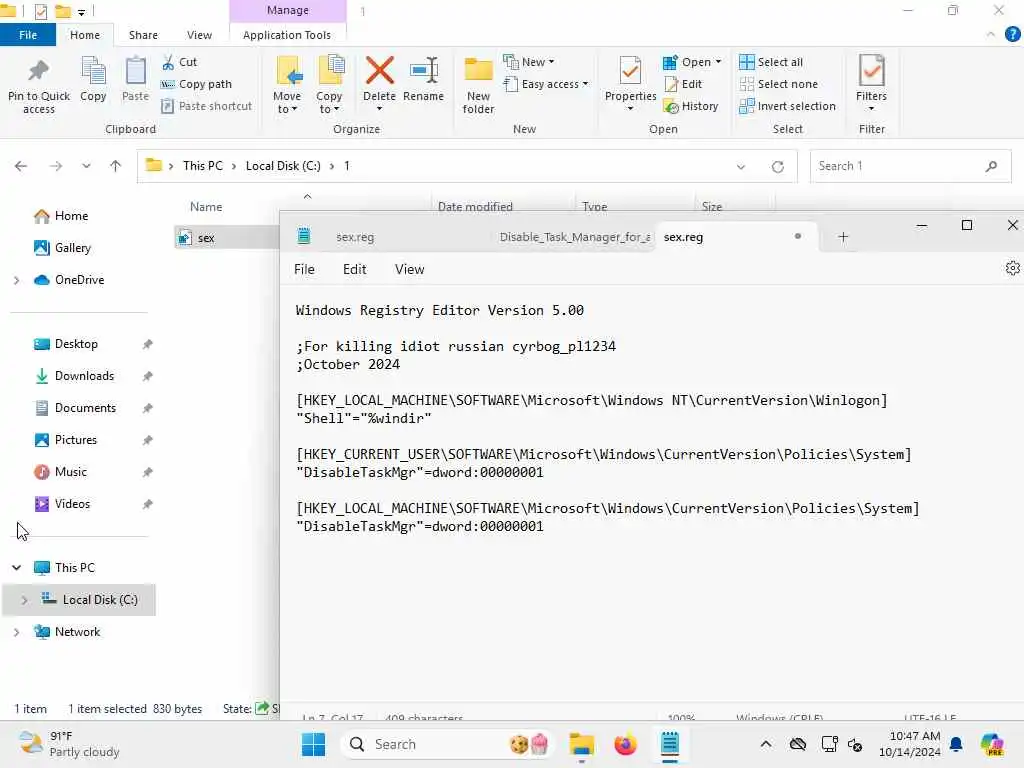Click Select none
Screen dimensions: 1024x768
778,84
